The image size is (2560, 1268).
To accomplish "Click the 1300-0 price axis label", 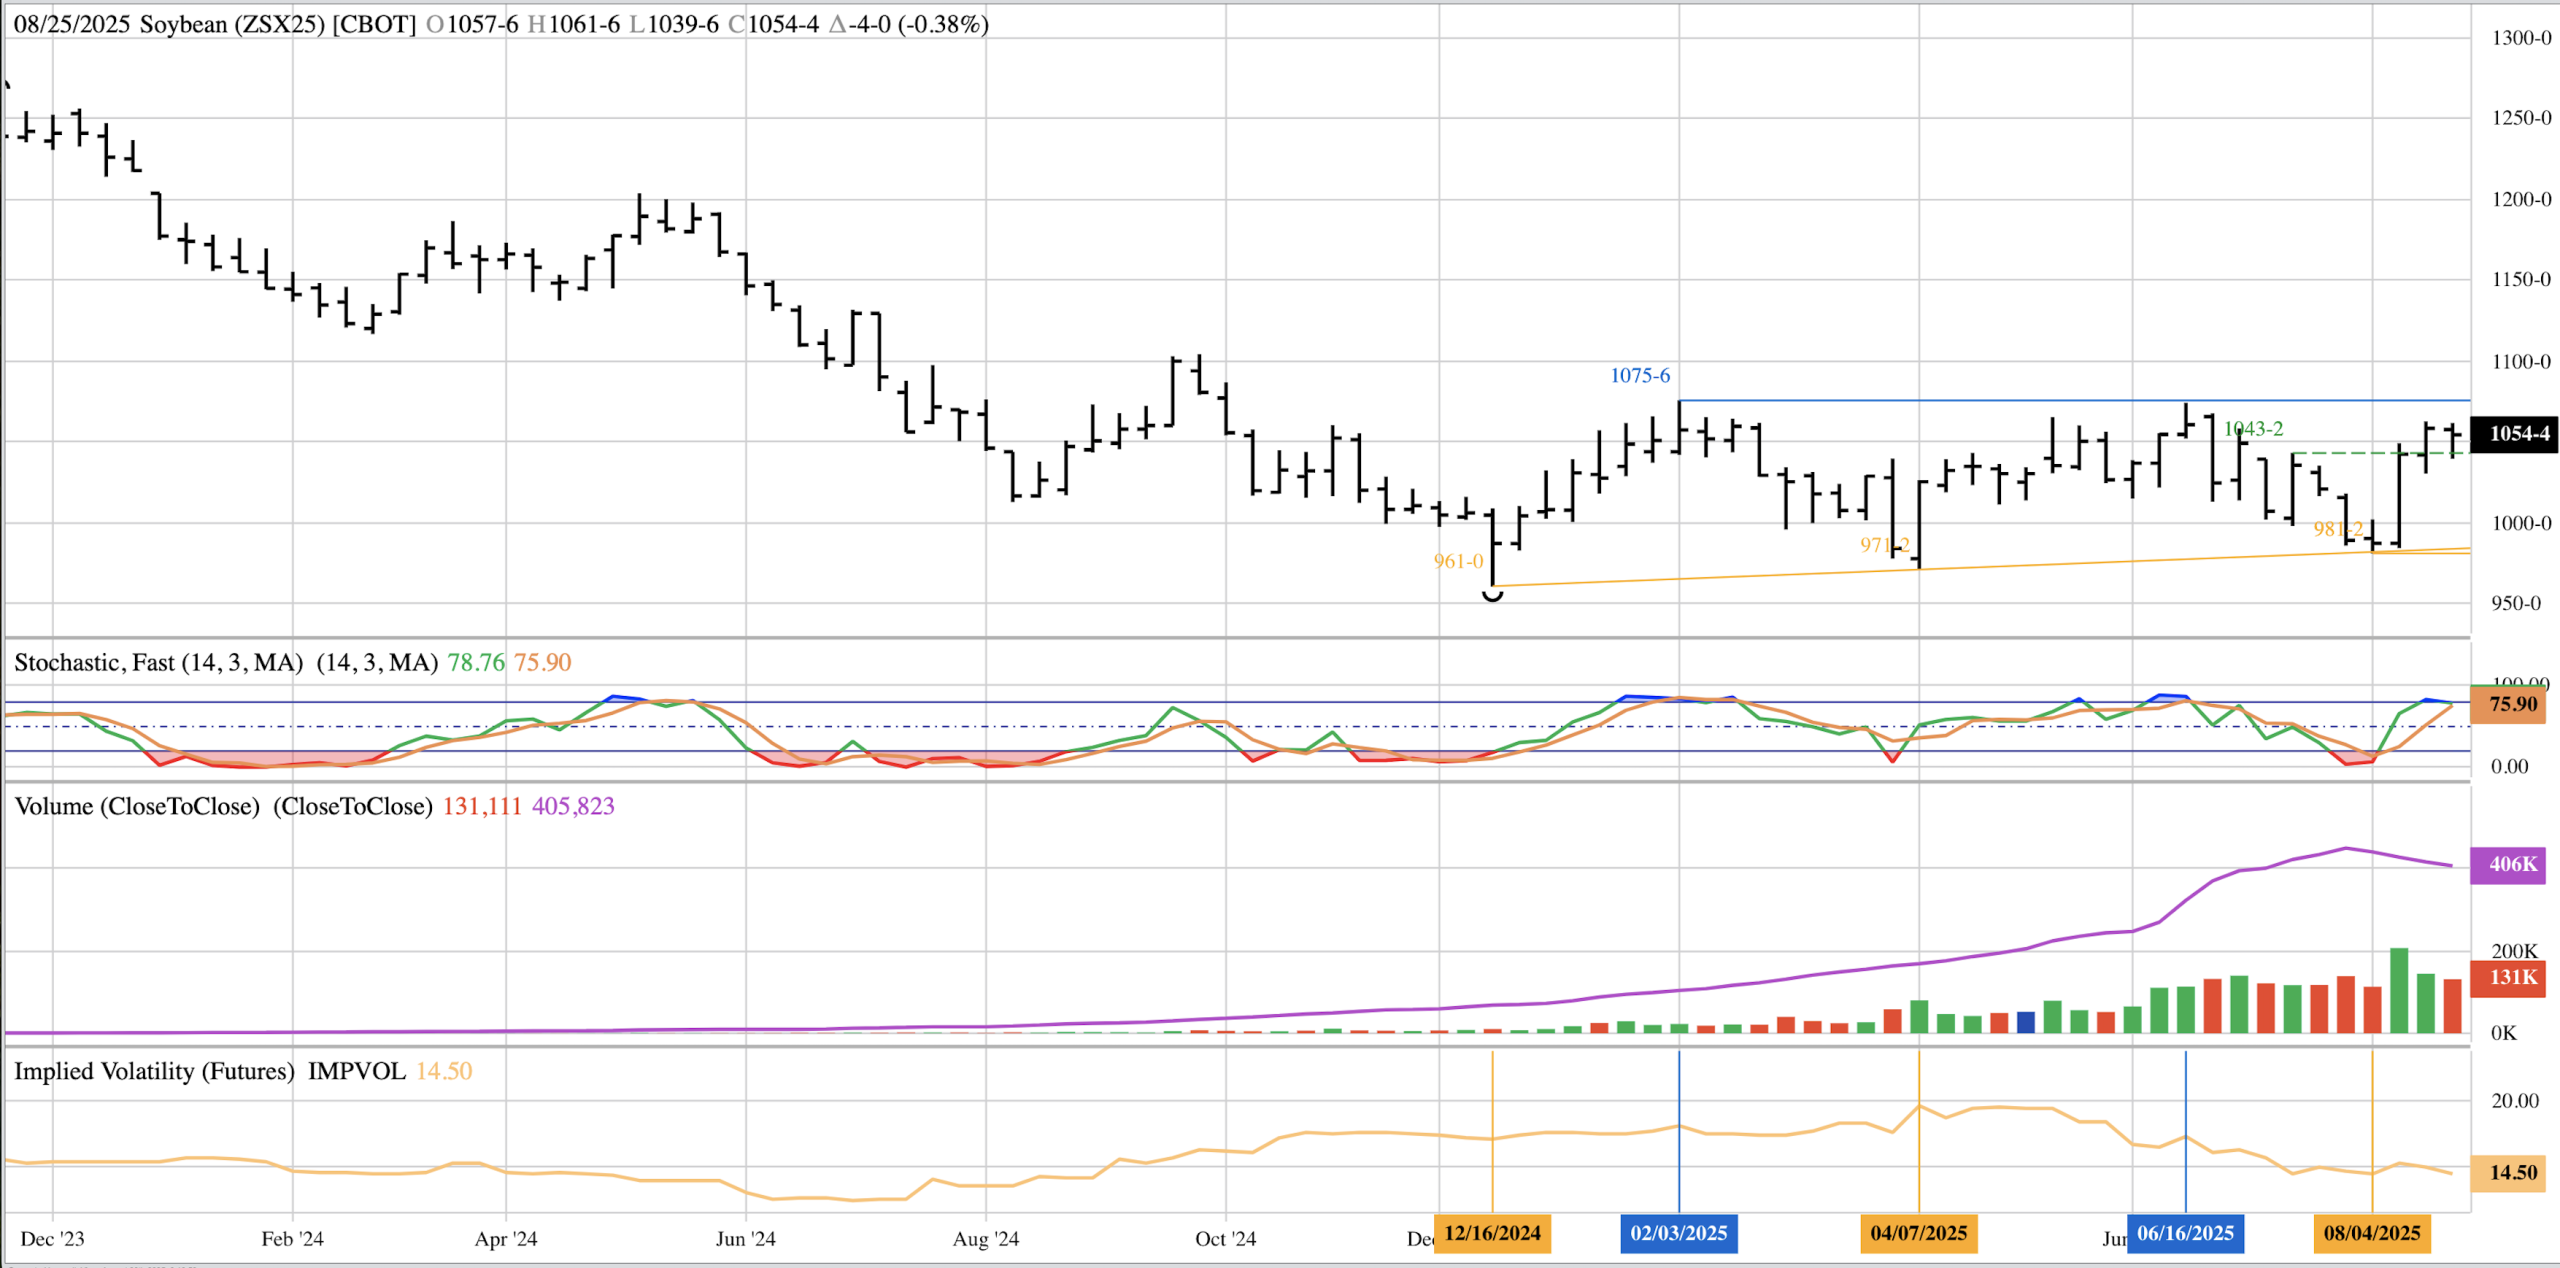I will click(2520, 38).
